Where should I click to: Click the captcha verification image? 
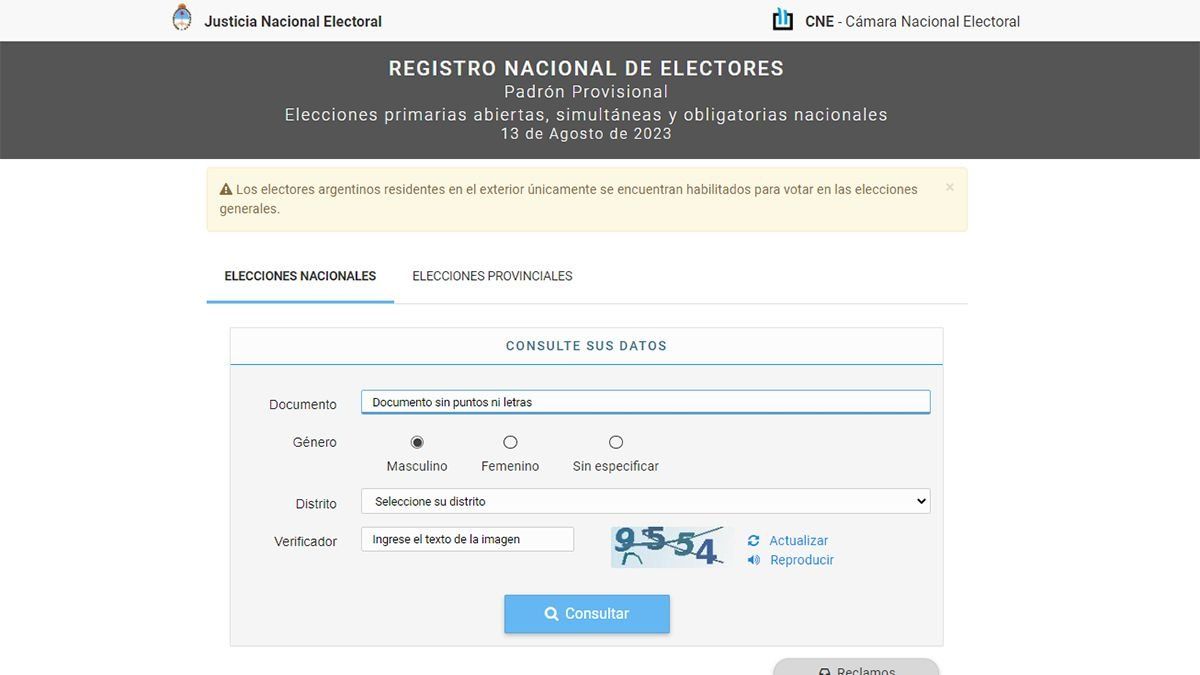(669, 547)
